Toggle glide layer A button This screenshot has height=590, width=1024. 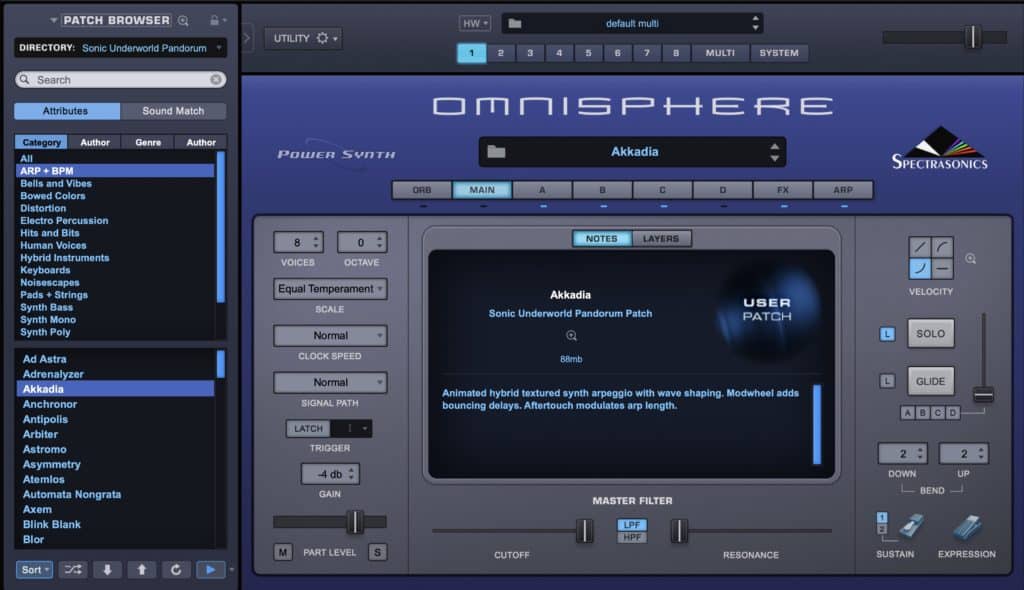(x=908, y=413)
